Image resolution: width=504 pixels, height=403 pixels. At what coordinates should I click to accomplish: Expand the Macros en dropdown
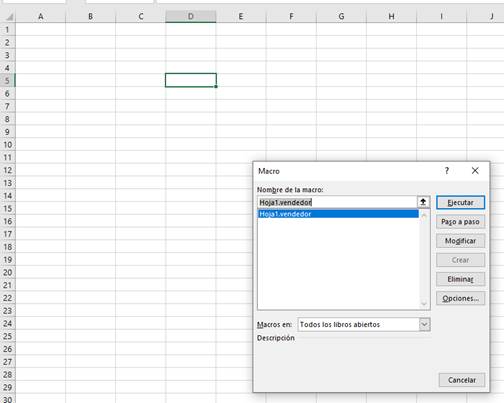pyautogui.click(x=424, y=324)
